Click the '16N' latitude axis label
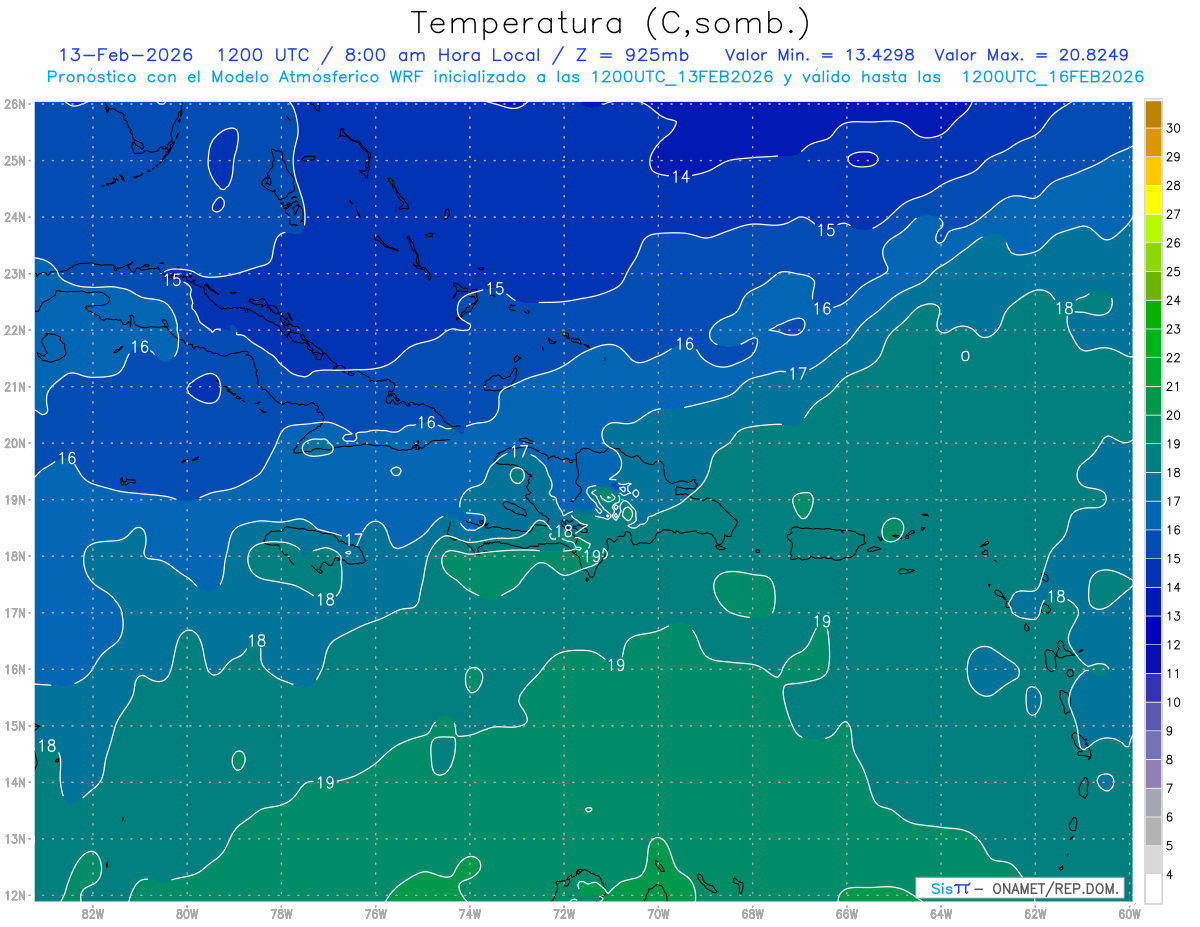Screen dimensions: 1200x927 point(14,669)
